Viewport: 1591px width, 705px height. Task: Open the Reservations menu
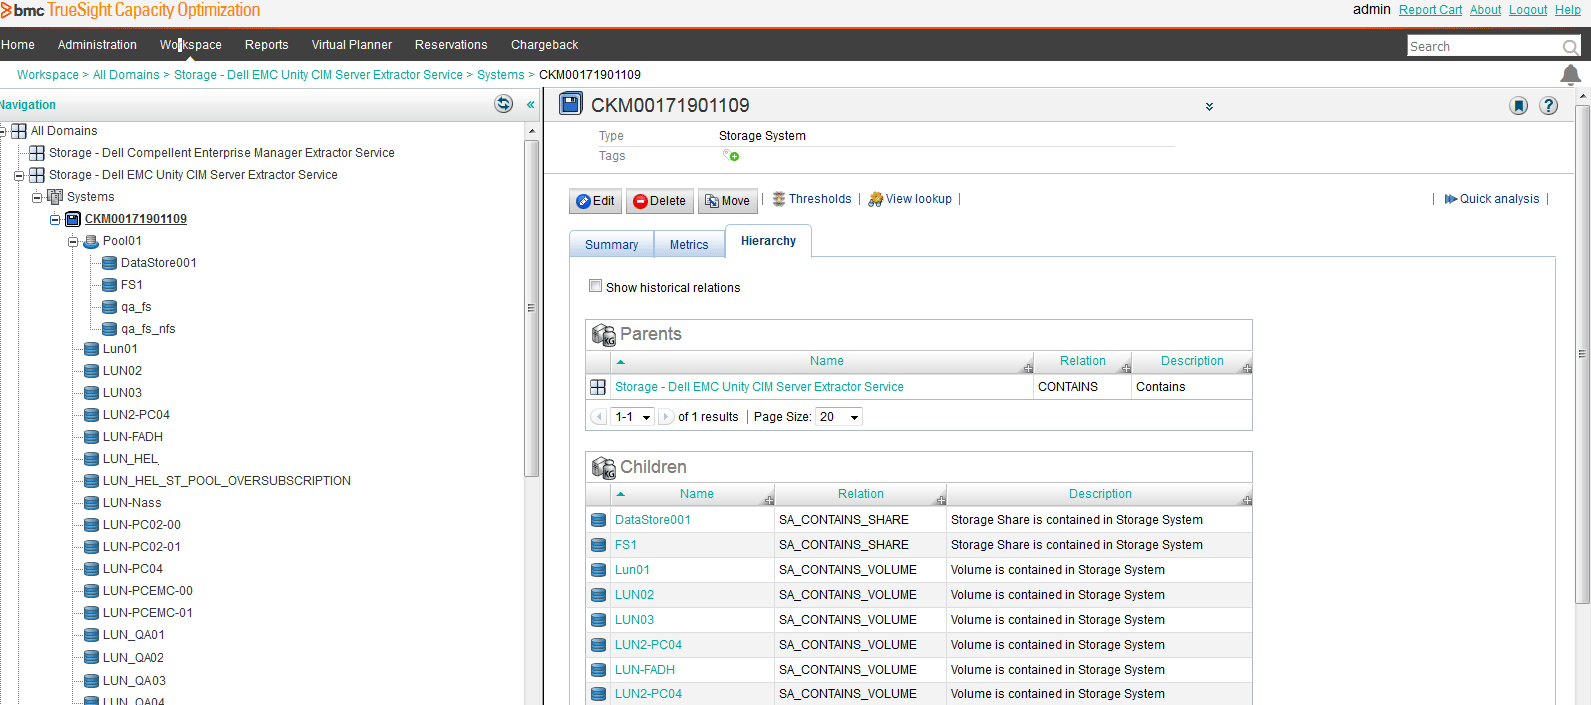pyautogui.click(x=451, y=45)
